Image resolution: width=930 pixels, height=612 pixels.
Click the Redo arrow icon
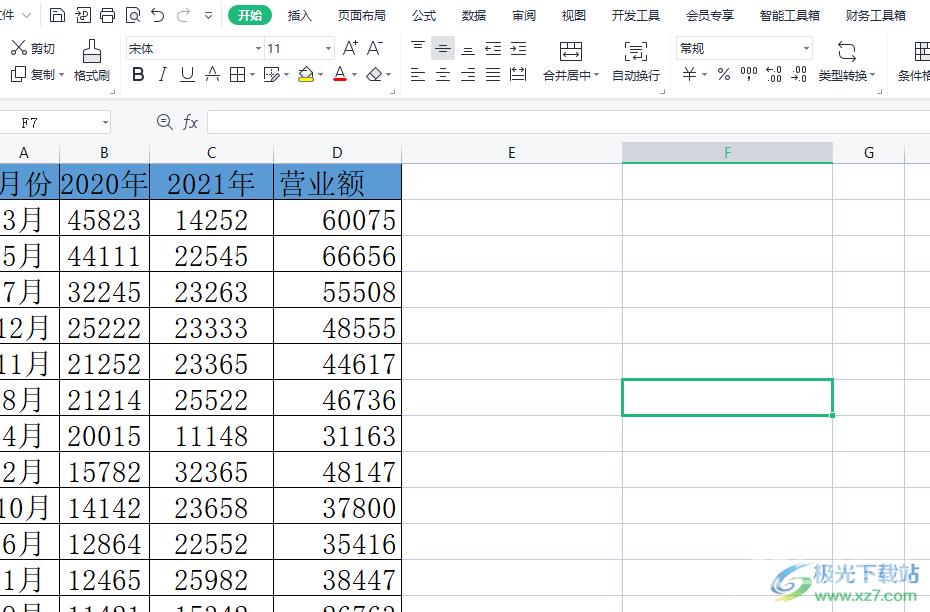(x=183, y=15)
